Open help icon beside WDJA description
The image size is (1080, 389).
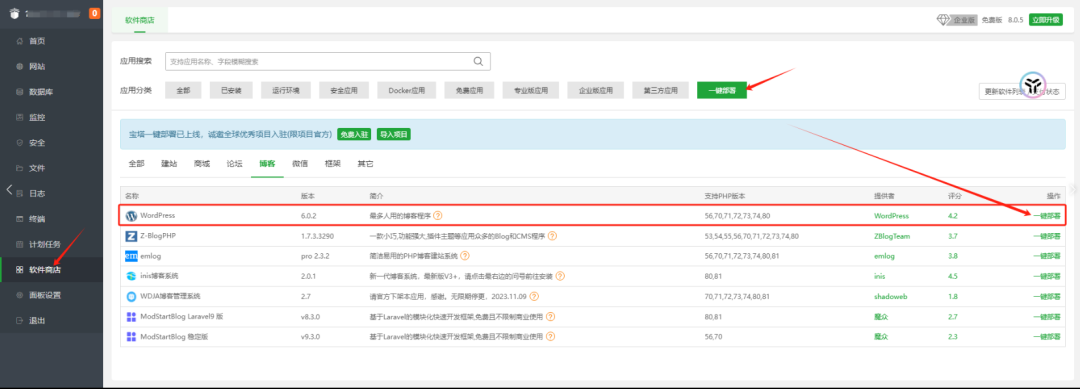pos(534,297)
